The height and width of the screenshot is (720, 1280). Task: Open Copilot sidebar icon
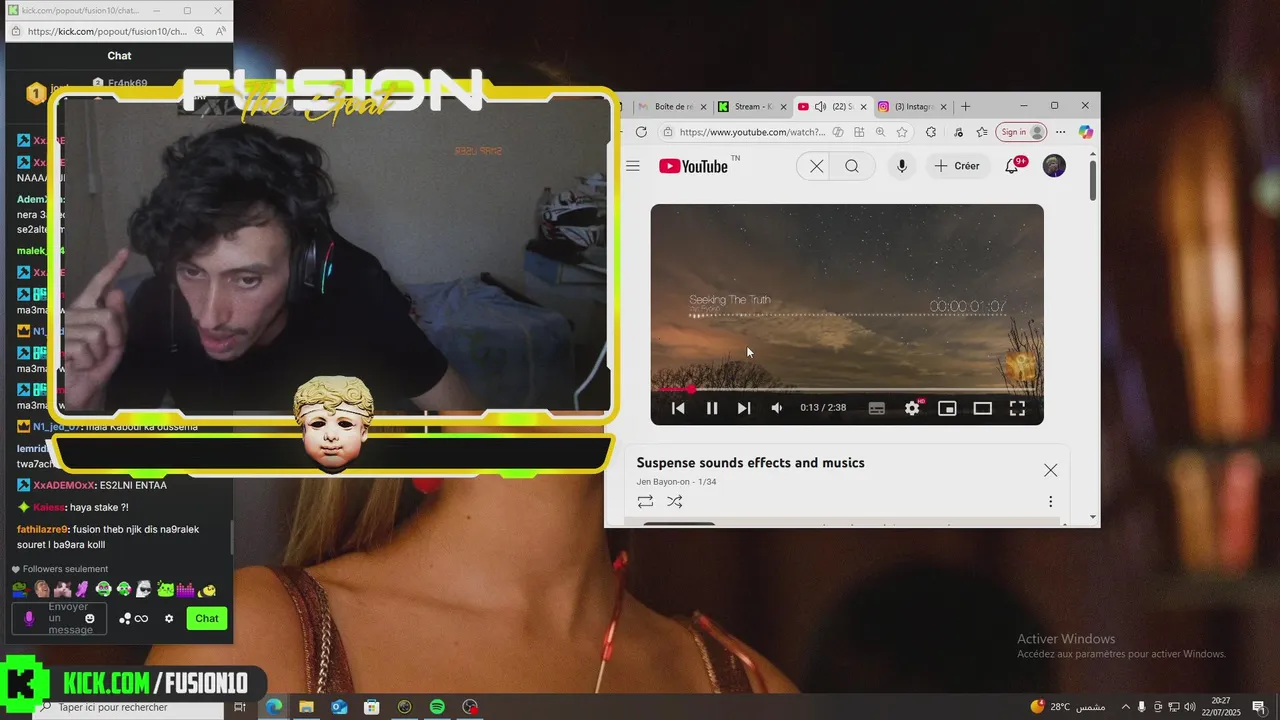coord(1085,132)
